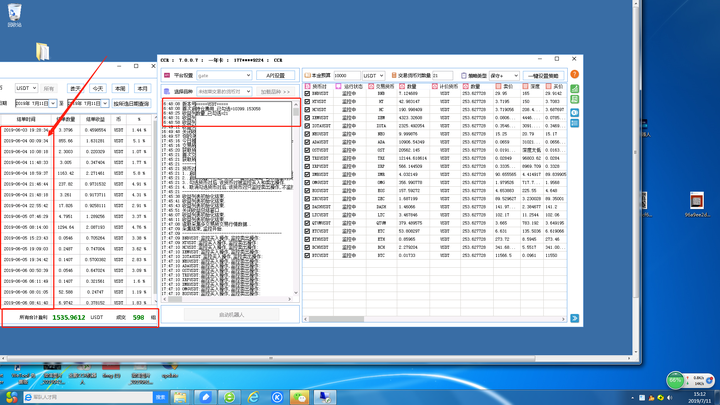Click the 加载品种 >> button
This screenshot has width=720, height=405.
[x=275, y=91]
